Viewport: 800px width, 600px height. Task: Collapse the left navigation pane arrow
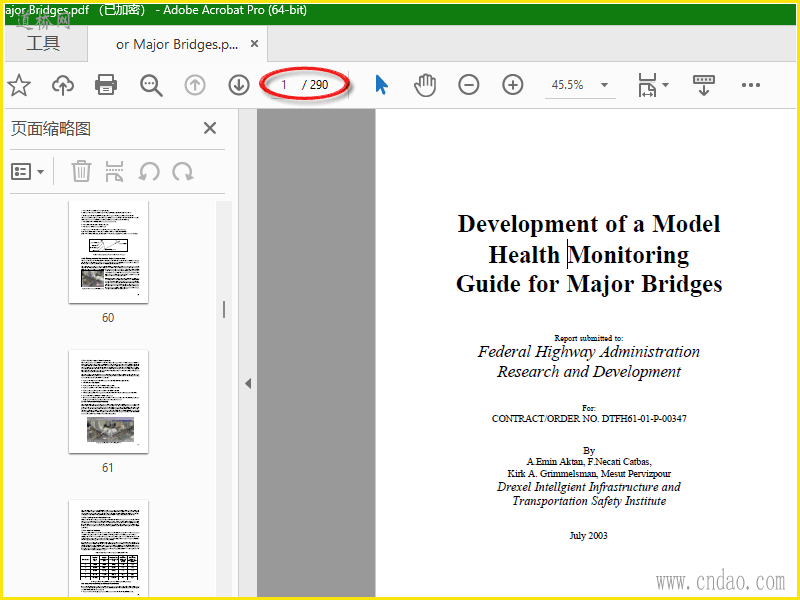(x=247, y=383)
